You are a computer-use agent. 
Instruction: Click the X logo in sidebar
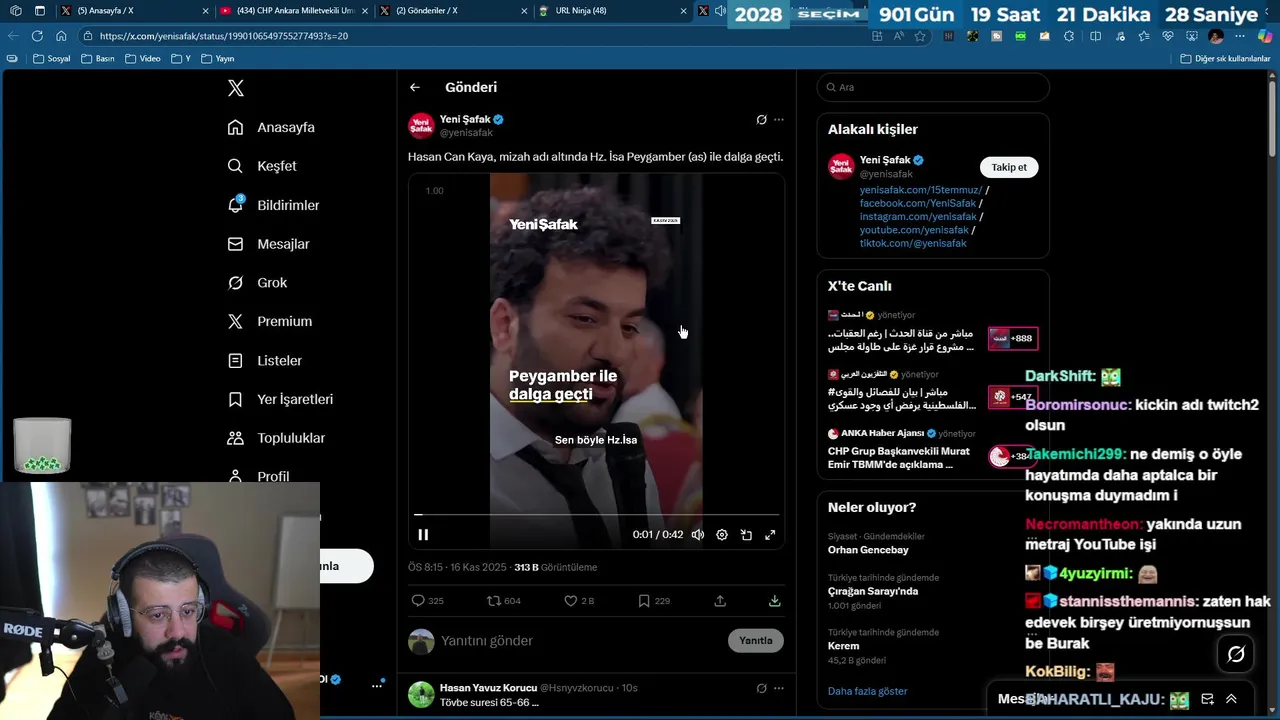[x=236, y=88]
